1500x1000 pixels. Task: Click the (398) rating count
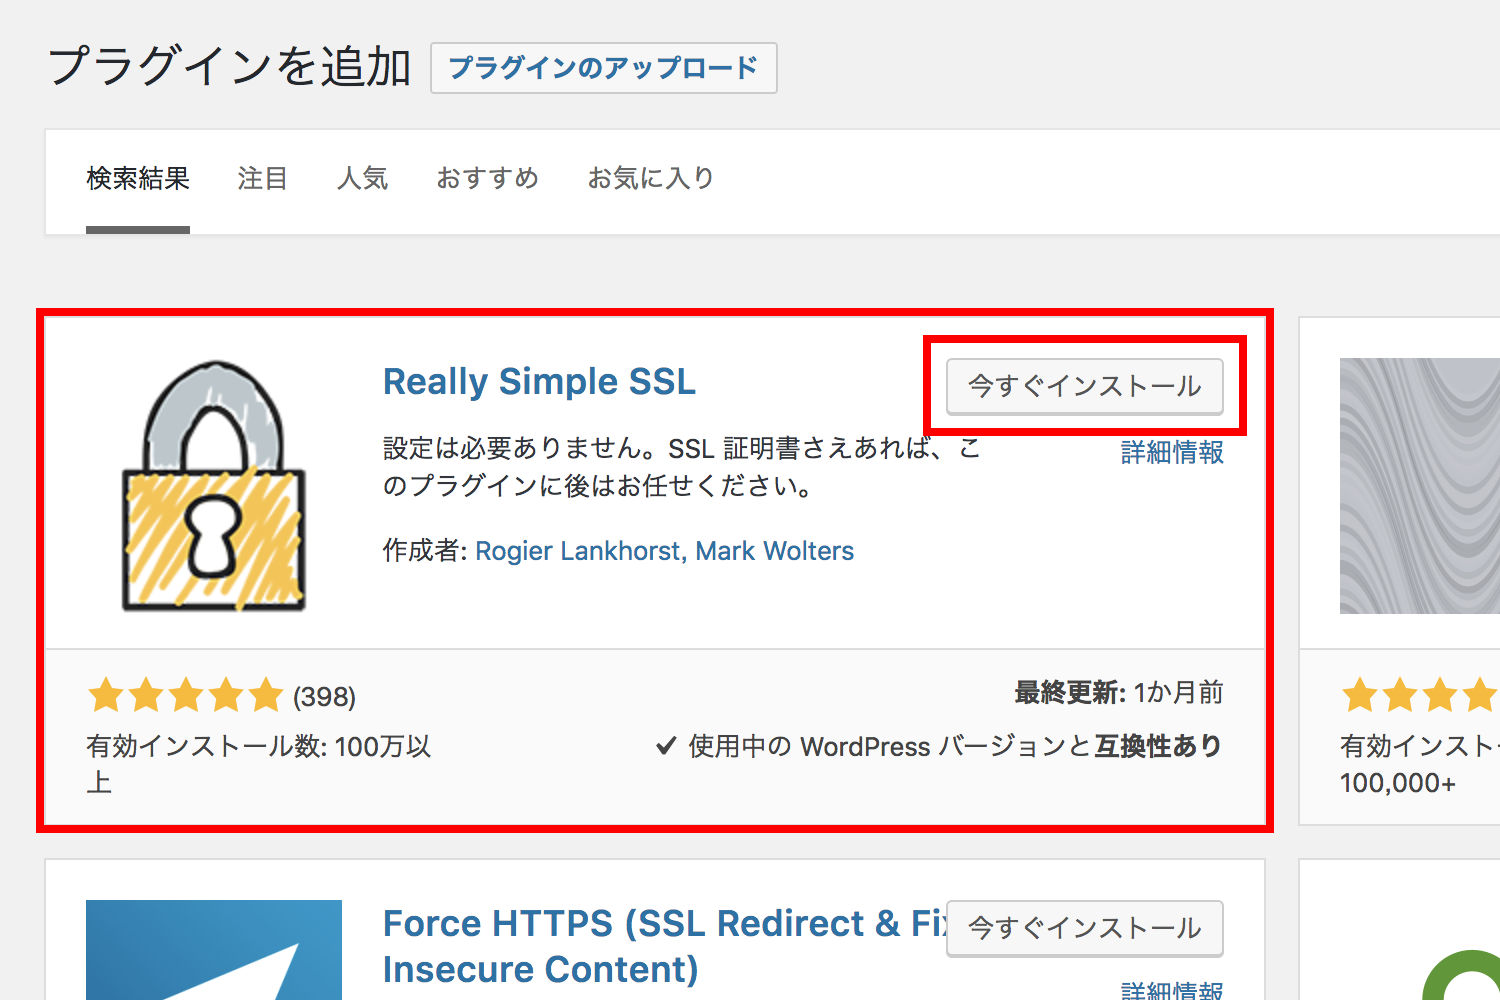tap(324, 697)
